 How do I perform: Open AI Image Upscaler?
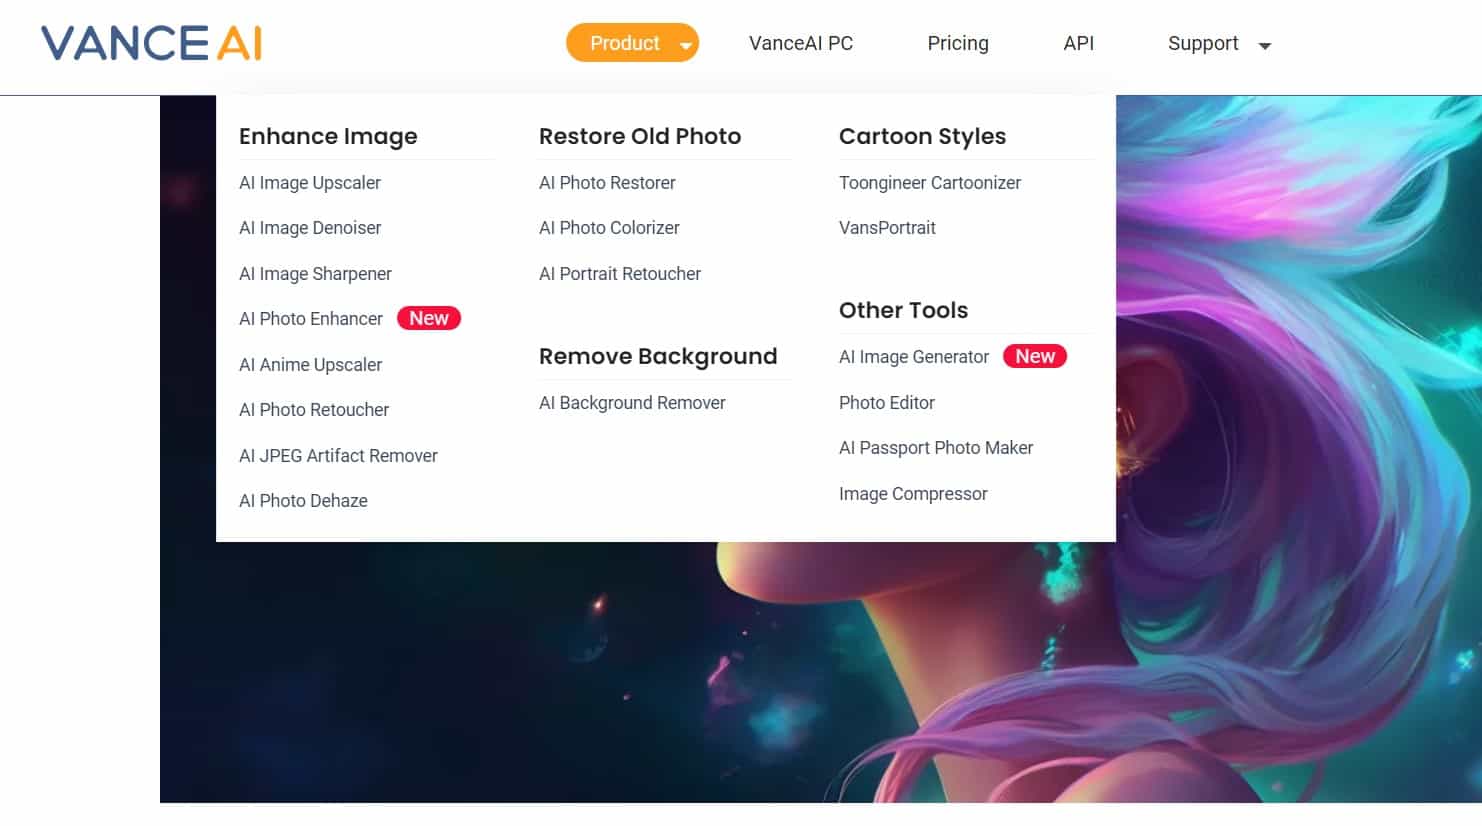(310, 183)
